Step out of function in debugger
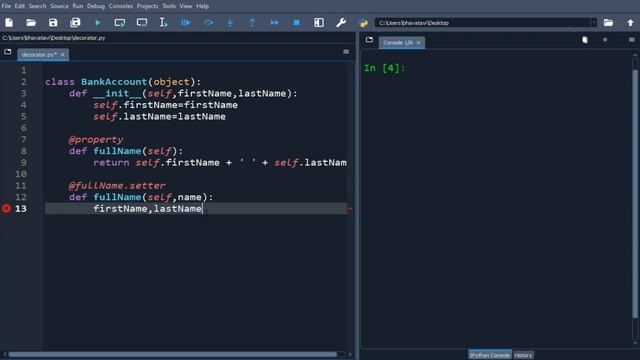 (252, 23)
